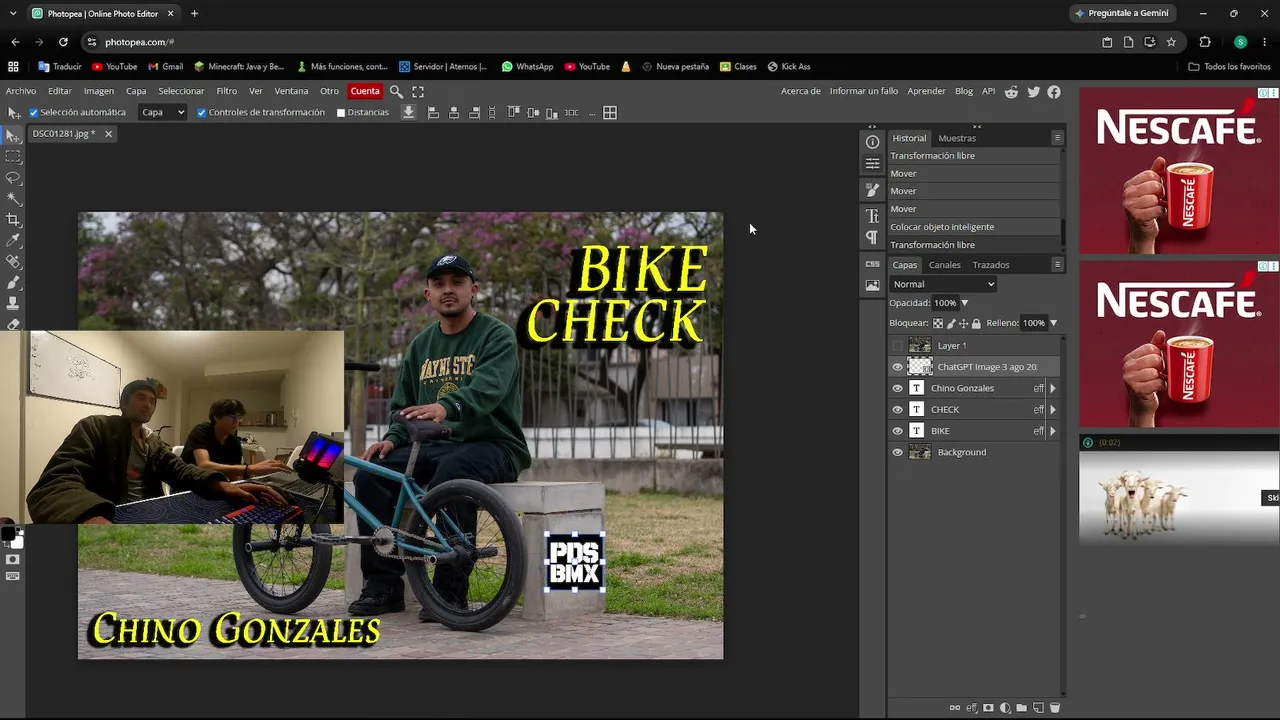Click Informar un fallo link
The height and width of the screenshot is (720, 1280).
coord(864,91)
